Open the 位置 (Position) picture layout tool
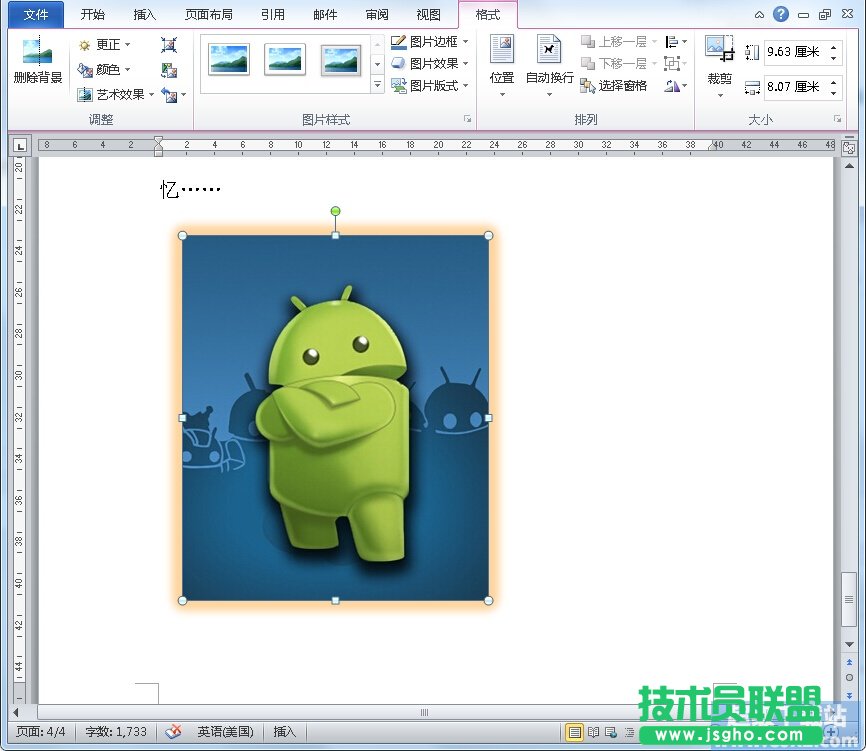866x751 pixels. pos(501,60)
